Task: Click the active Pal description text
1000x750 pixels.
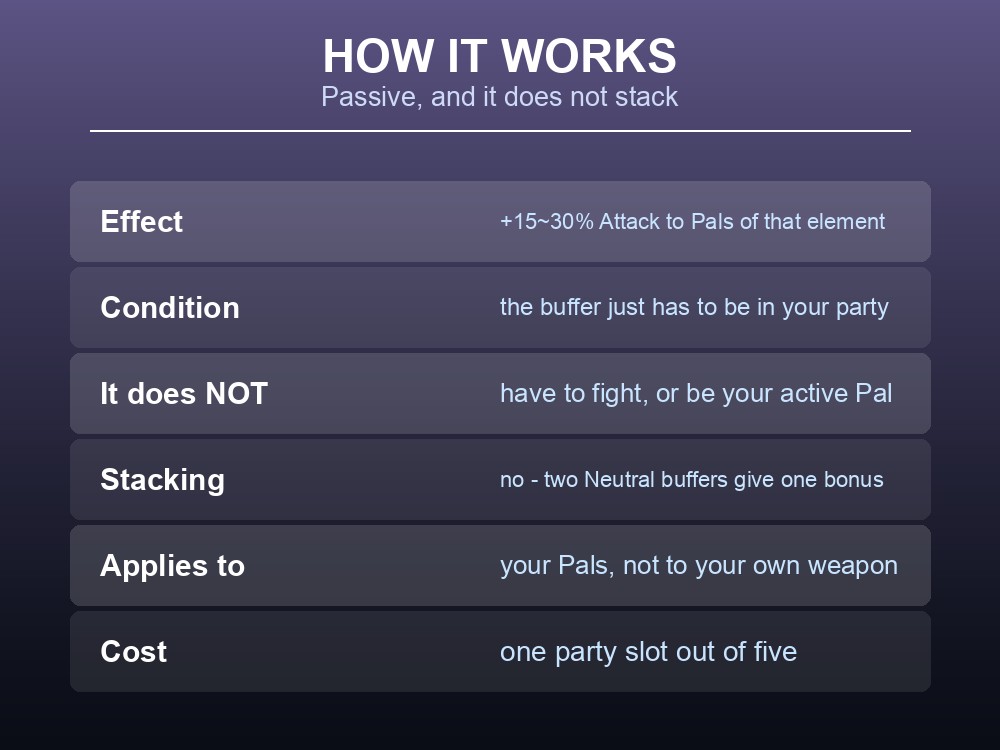Action: click(696, 393)
